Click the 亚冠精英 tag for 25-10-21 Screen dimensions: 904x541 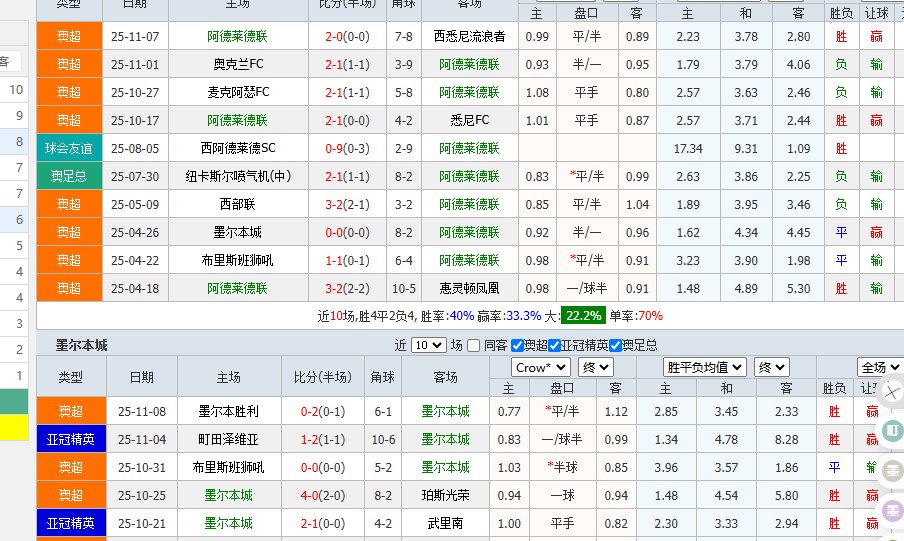(x=71, y=523)
